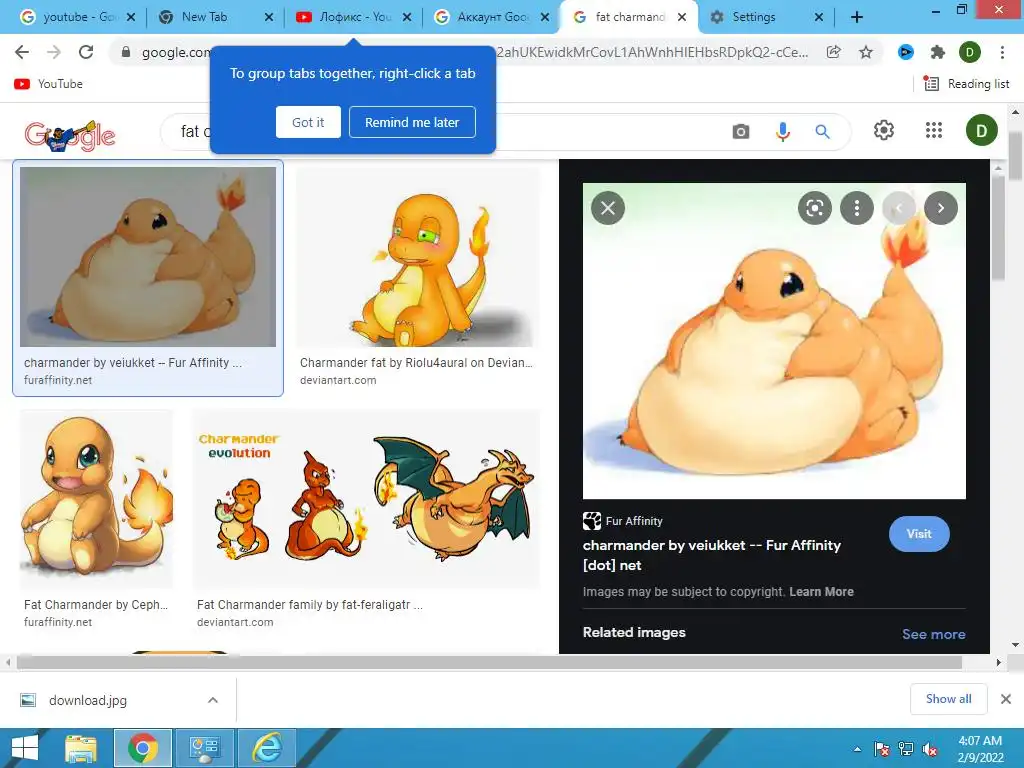Open File Explorer from taskbar
The image size is (1024, 768).
point(81,748)
